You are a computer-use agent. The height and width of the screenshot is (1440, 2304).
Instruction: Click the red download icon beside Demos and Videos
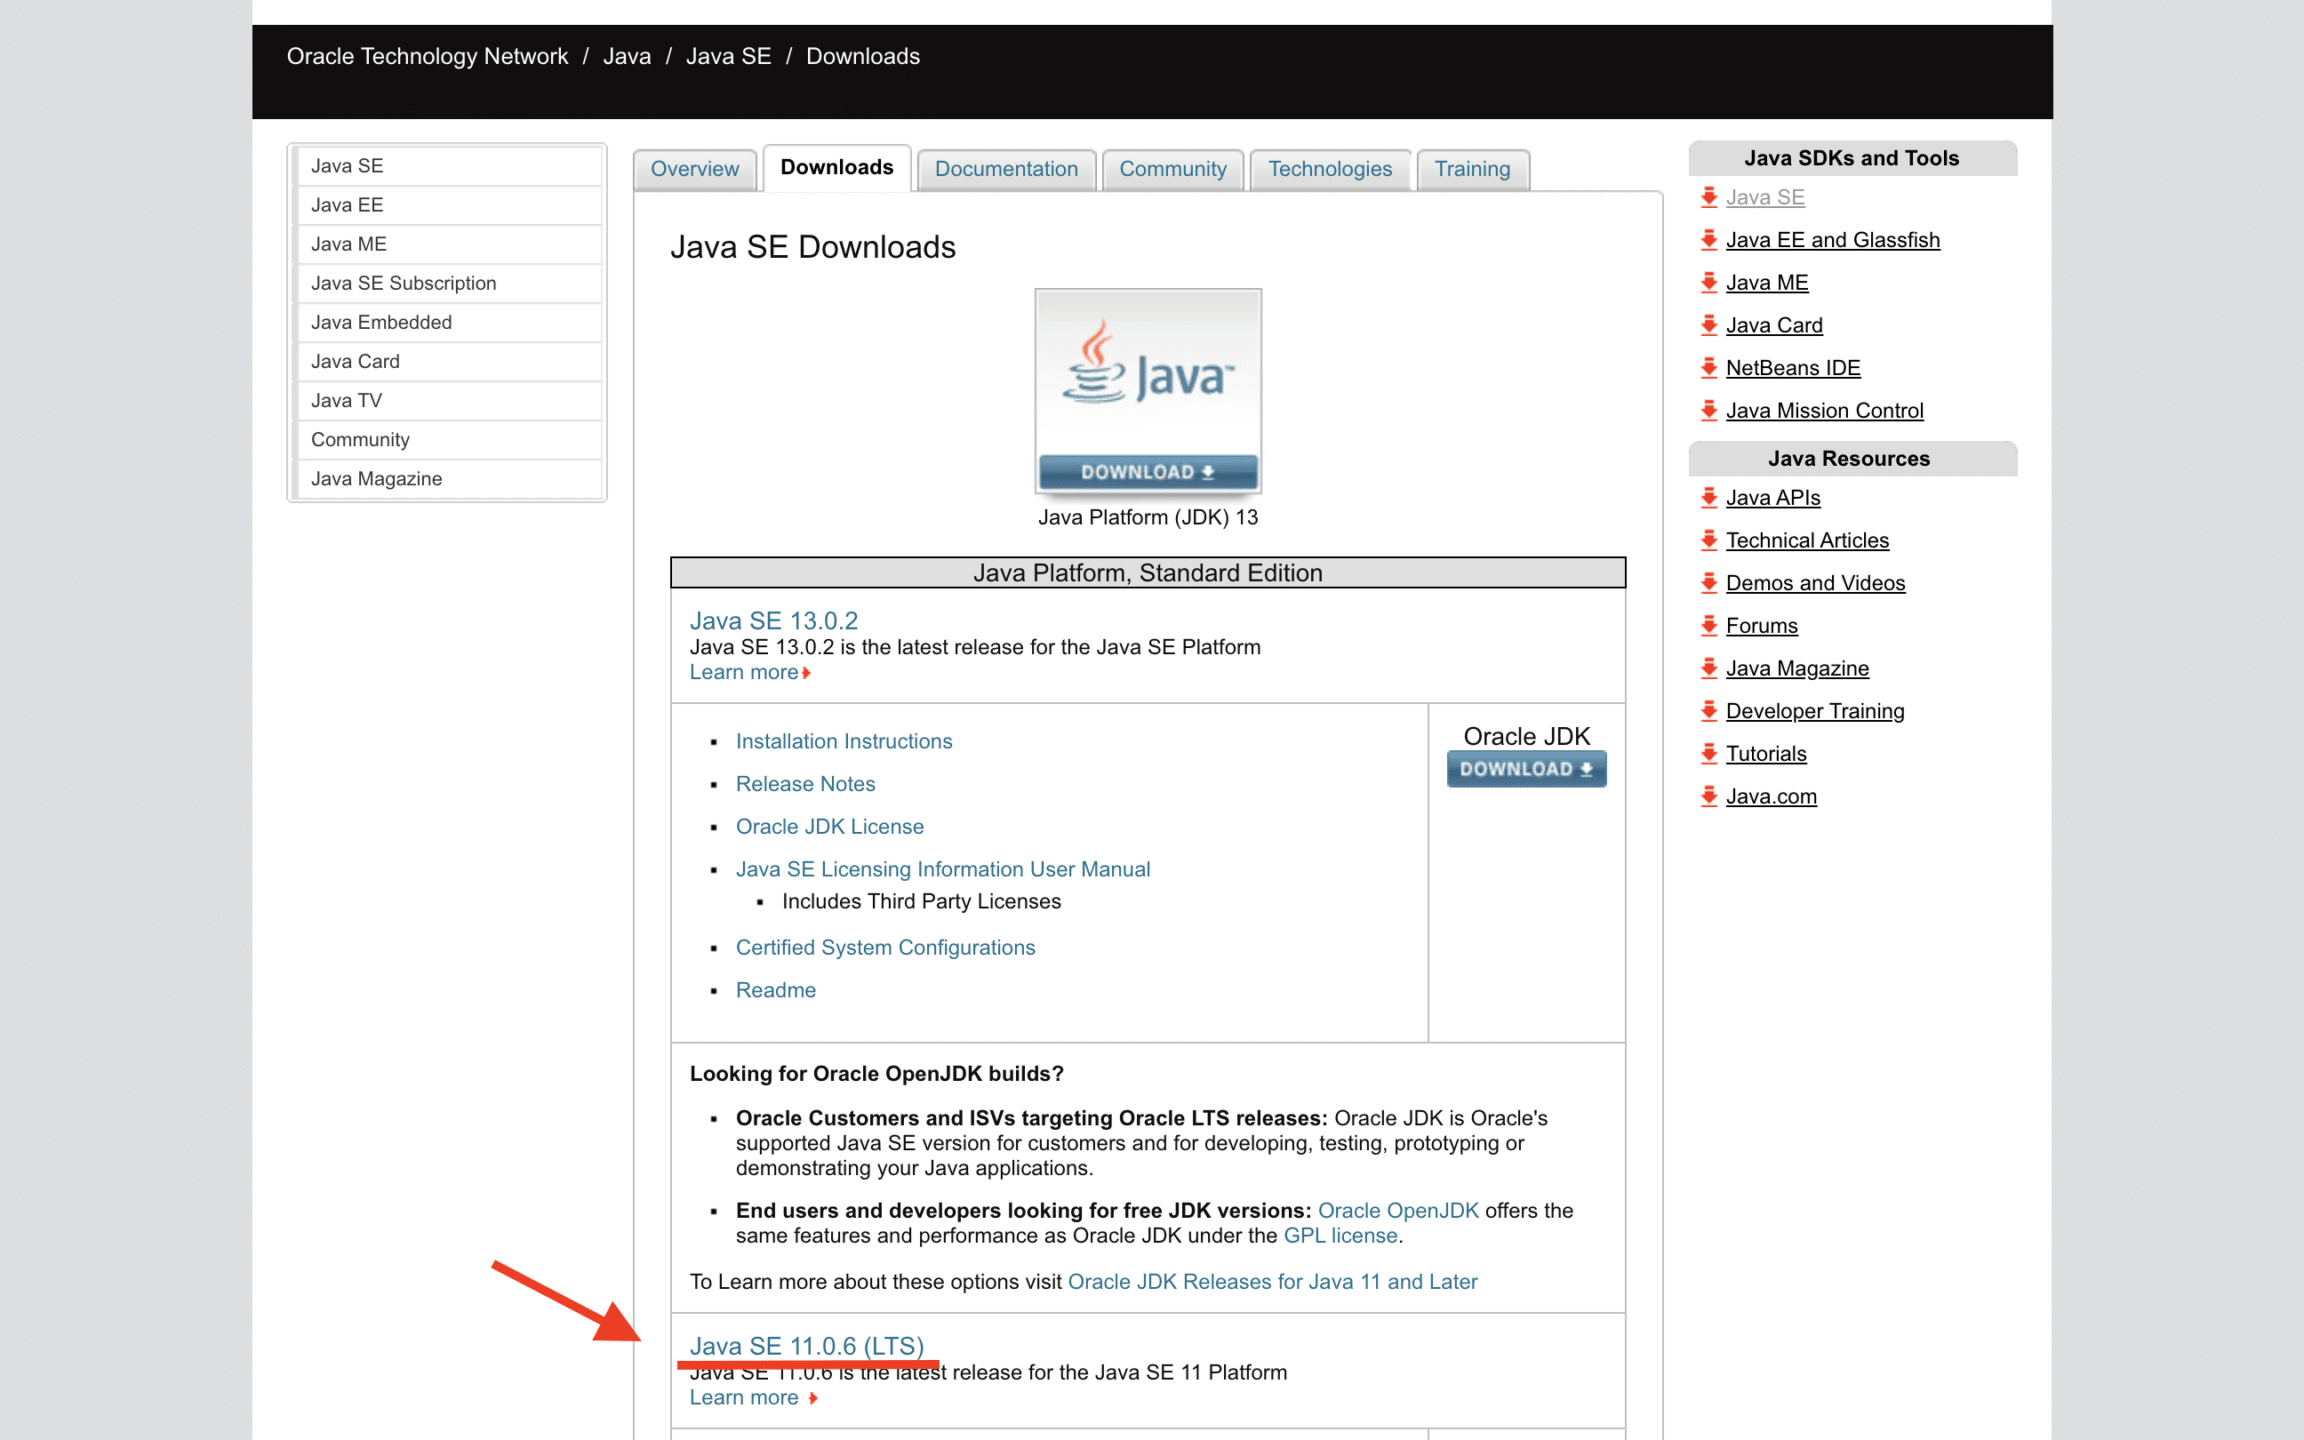(1709, 583)
